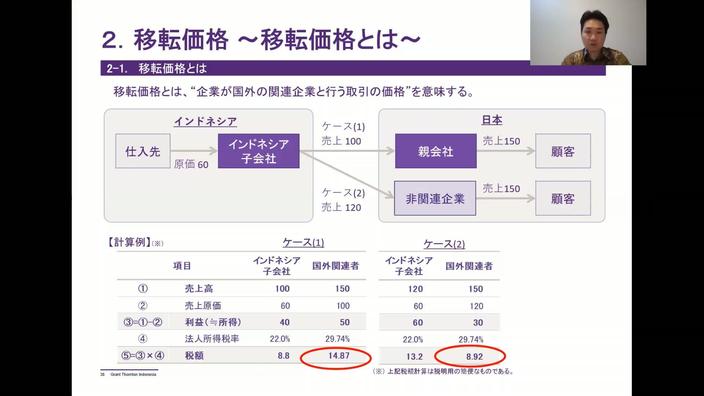
Task: Click the underlined インドネシア region title
Action: point(205,121)
